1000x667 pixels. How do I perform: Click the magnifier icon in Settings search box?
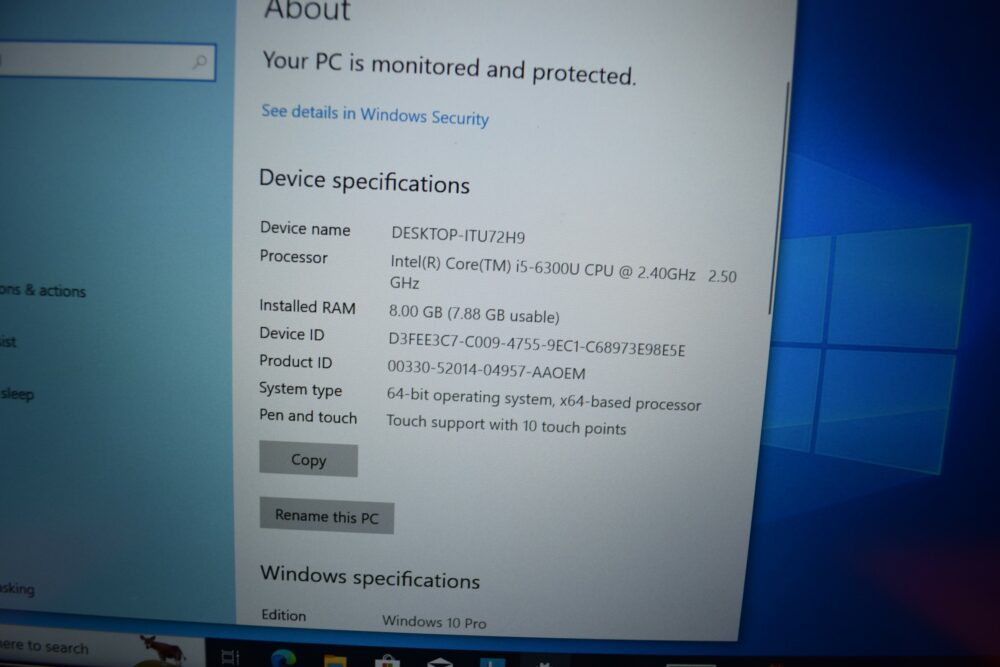200,61
